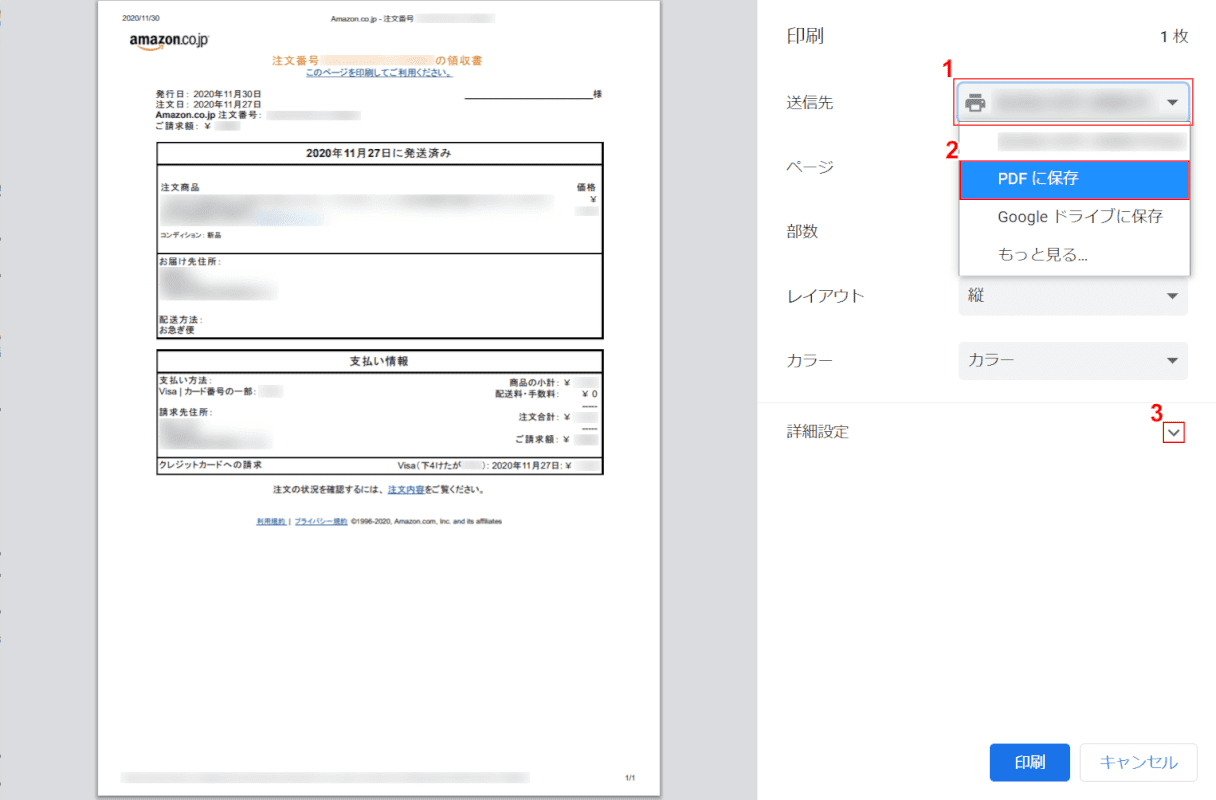
Task: Click the クレジットカードへの請求 row text
Action: point(211,465)
